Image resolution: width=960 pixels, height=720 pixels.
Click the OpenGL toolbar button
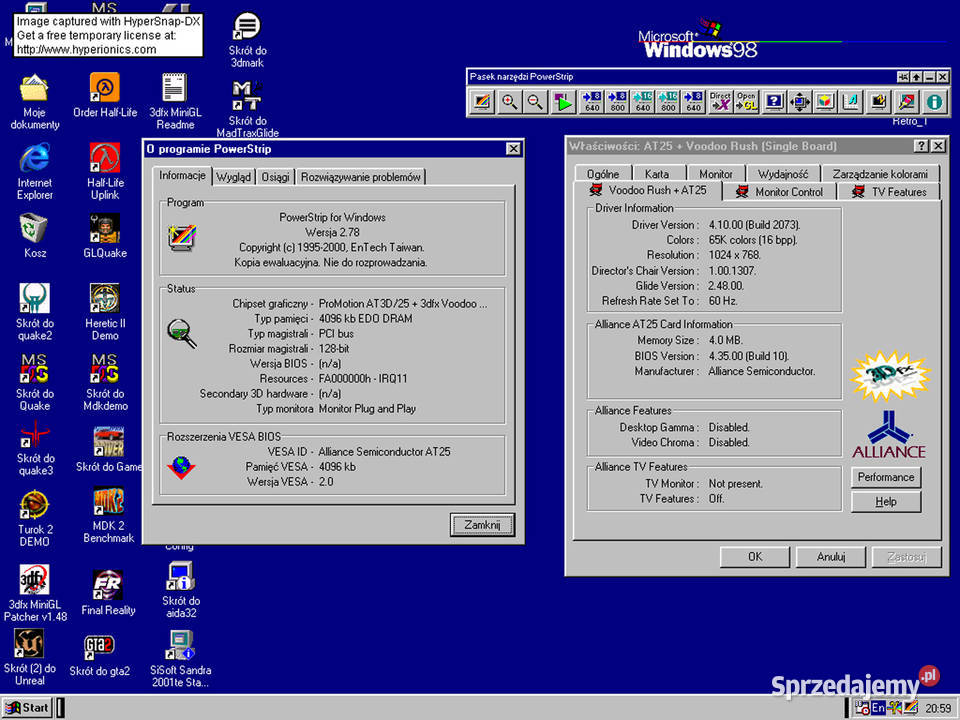(746, 102)
